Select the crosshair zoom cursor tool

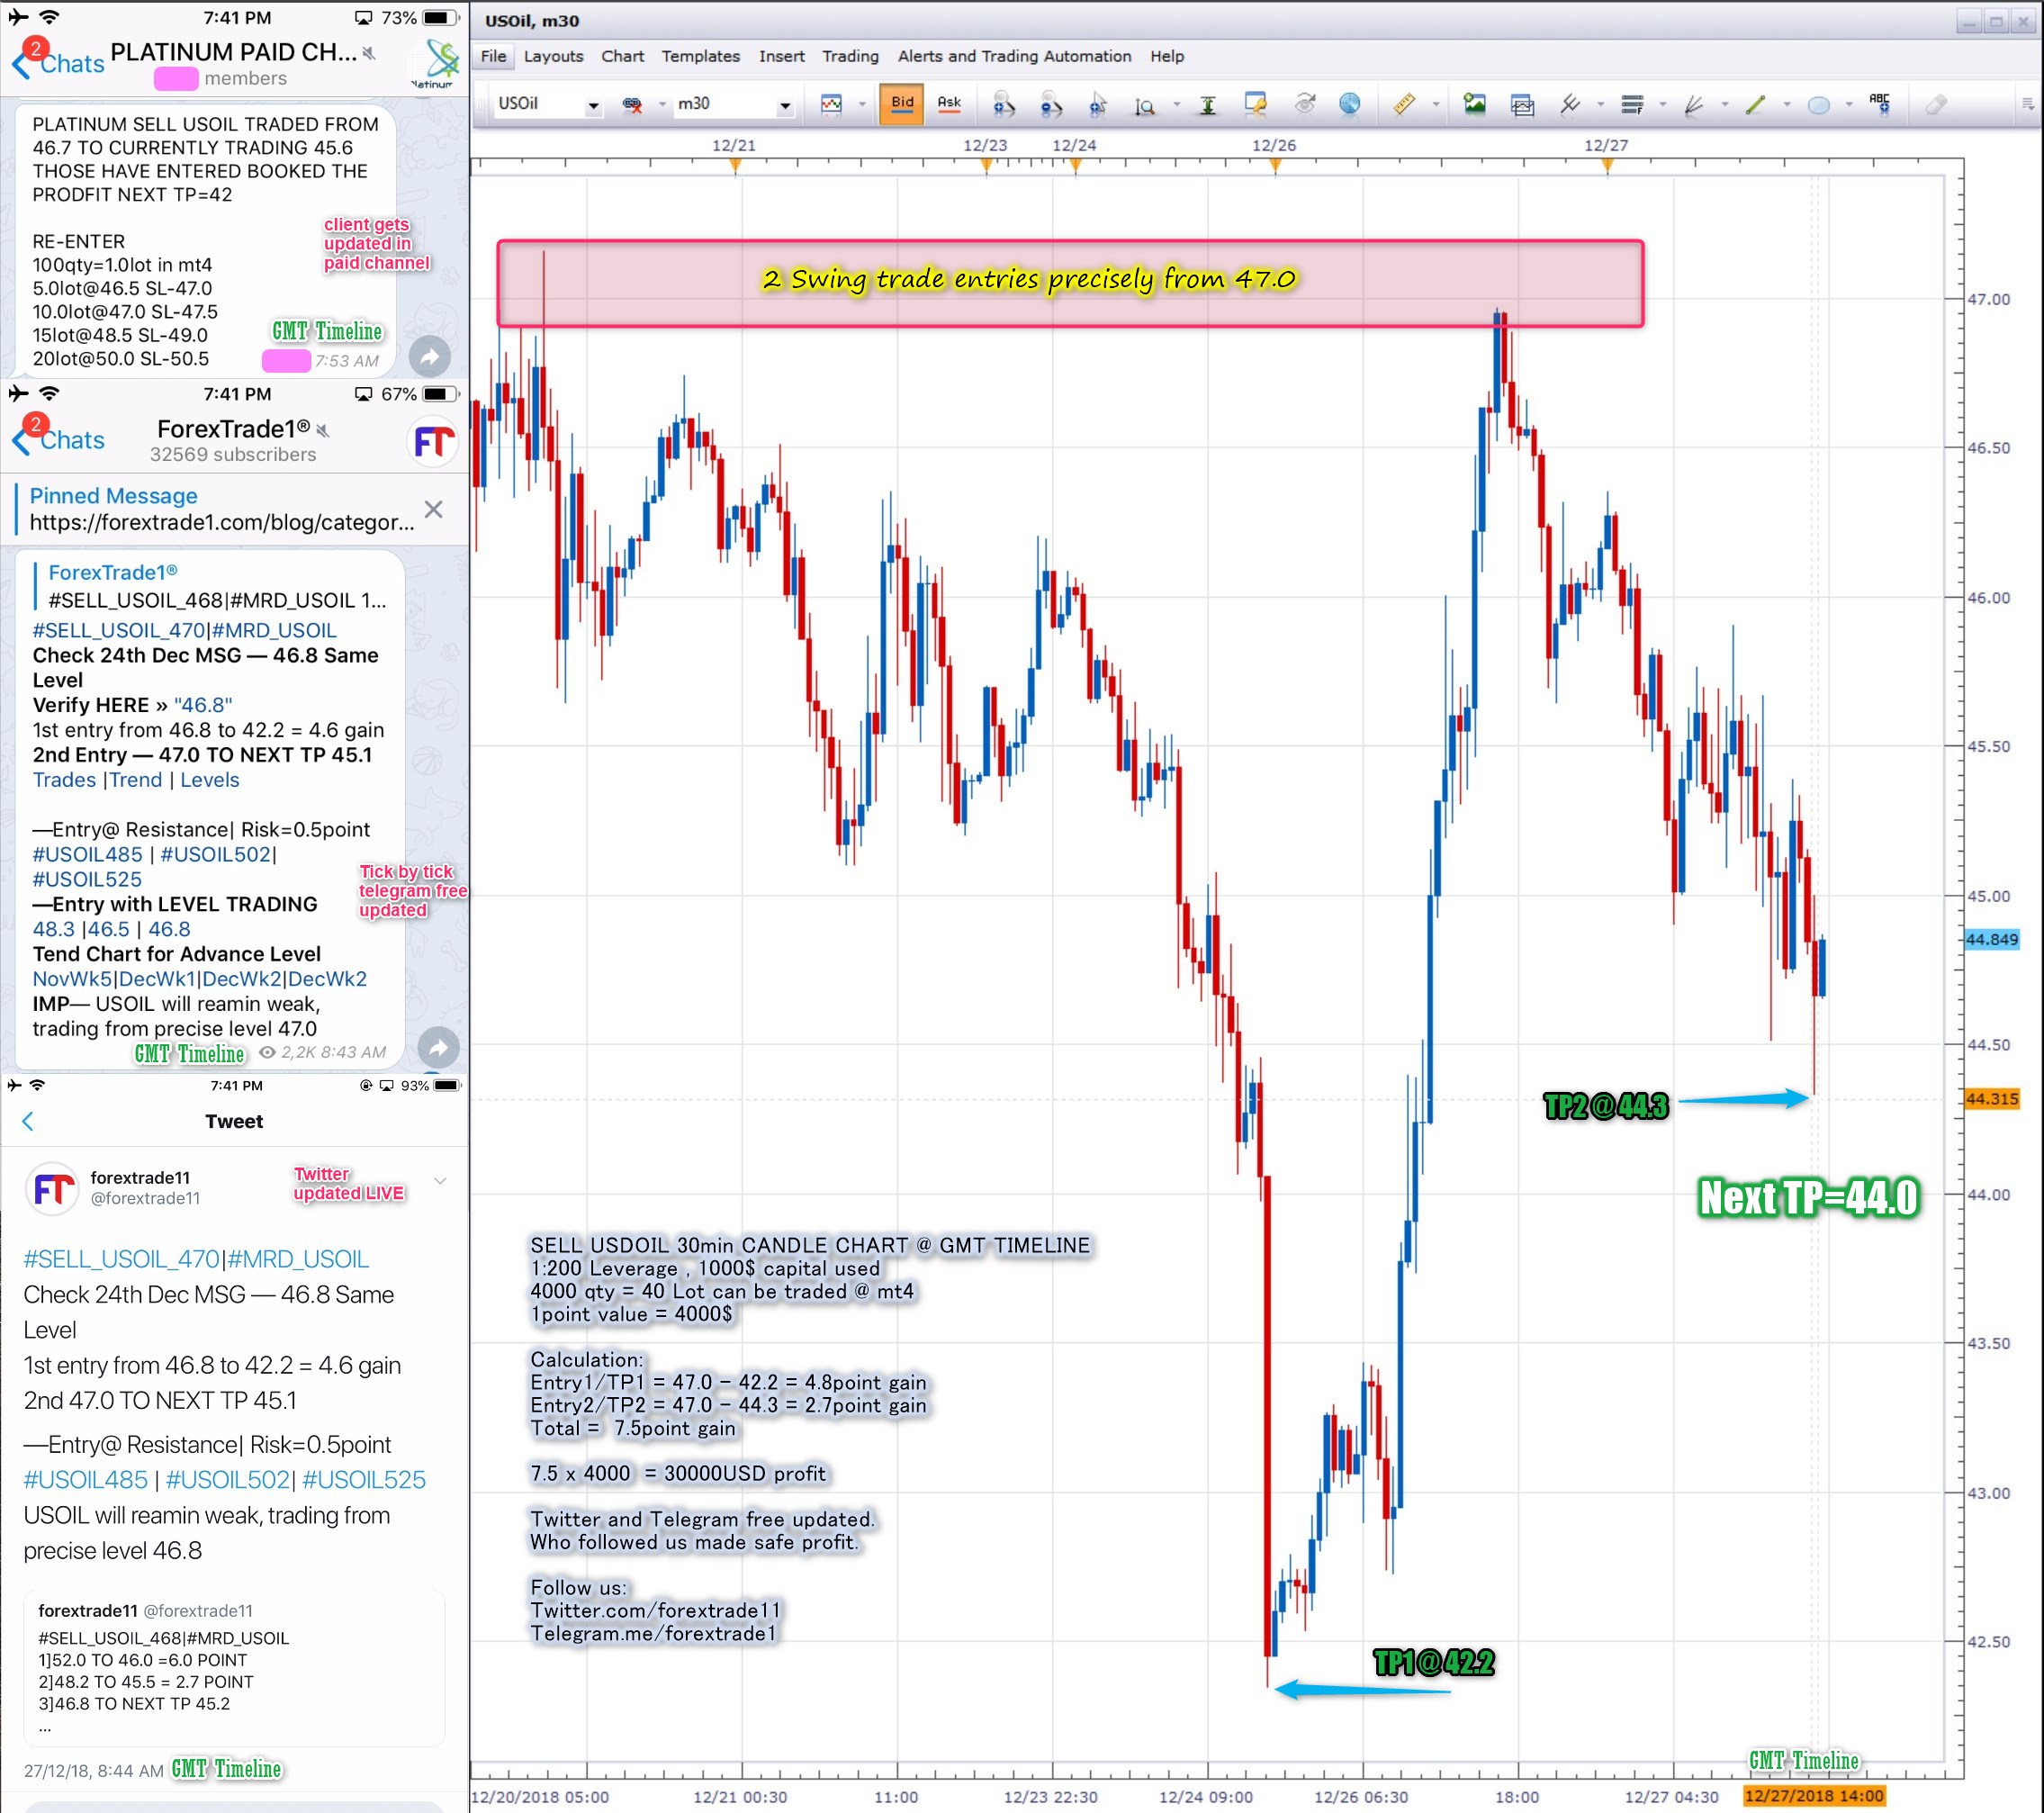pyautogui.click(x=1098, y=104)
